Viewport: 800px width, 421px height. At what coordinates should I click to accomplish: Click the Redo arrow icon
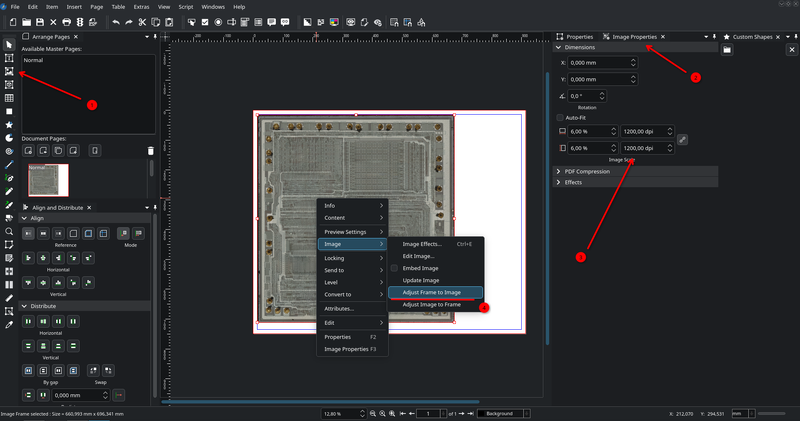click(129, 22)
